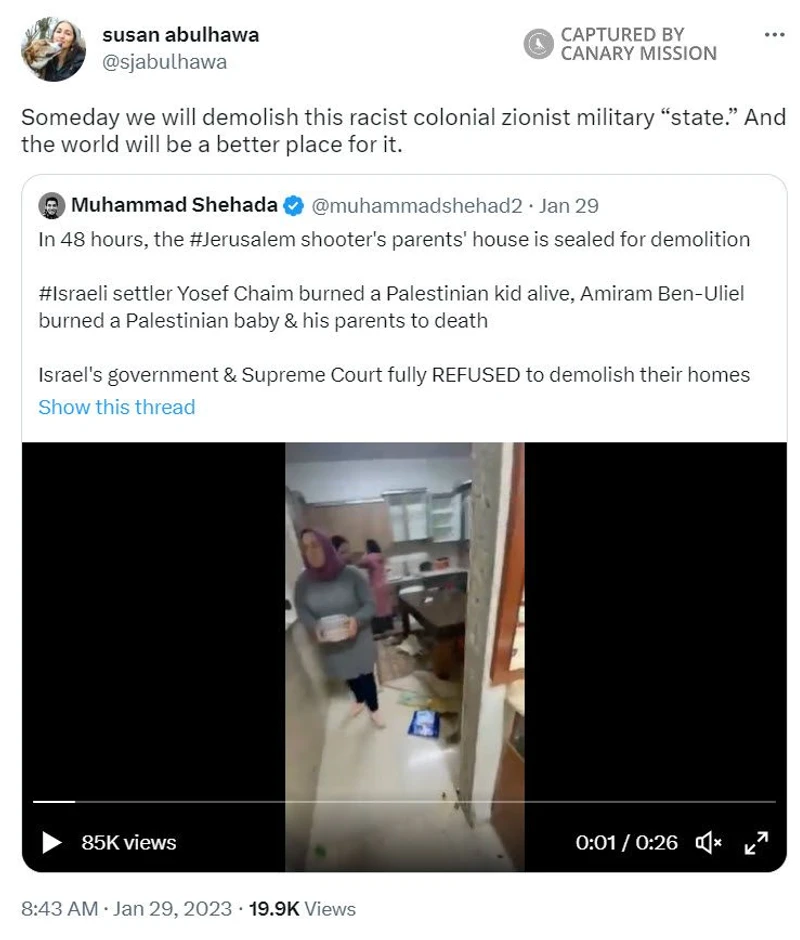The image size is (800, 940).
Task: Open the 8:43 AM Jan 29, 2023 timestamp
Action: pos(127,909)
